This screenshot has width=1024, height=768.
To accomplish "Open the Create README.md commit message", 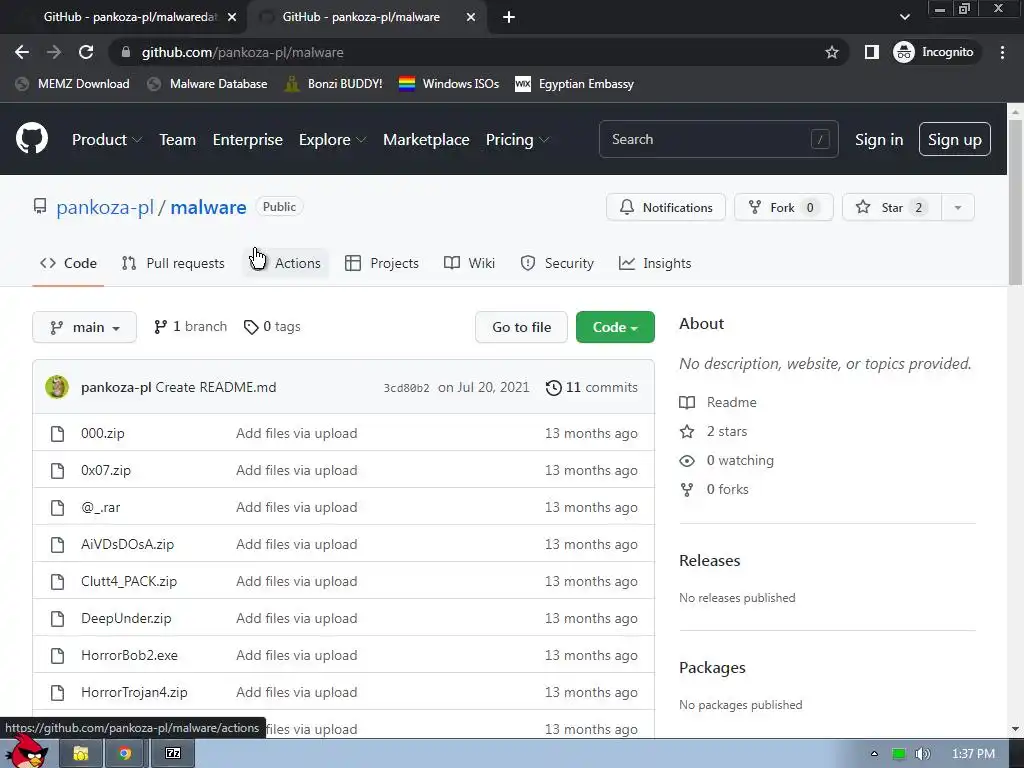I will tap(216, 387).
